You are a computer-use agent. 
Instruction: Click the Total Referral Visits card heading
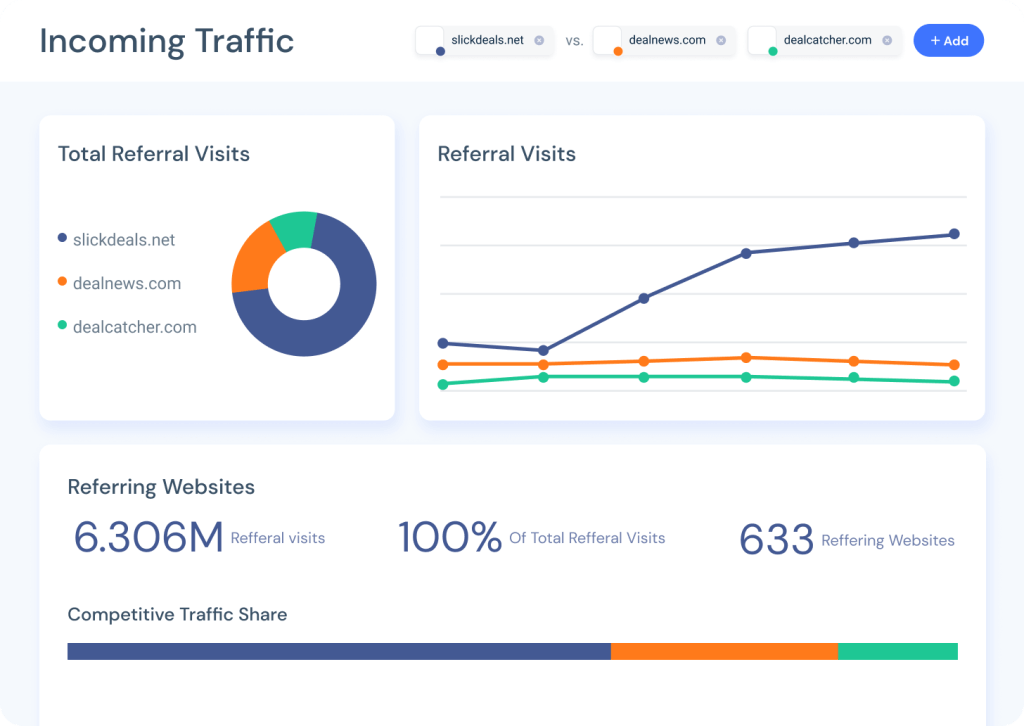click(154, 154)
